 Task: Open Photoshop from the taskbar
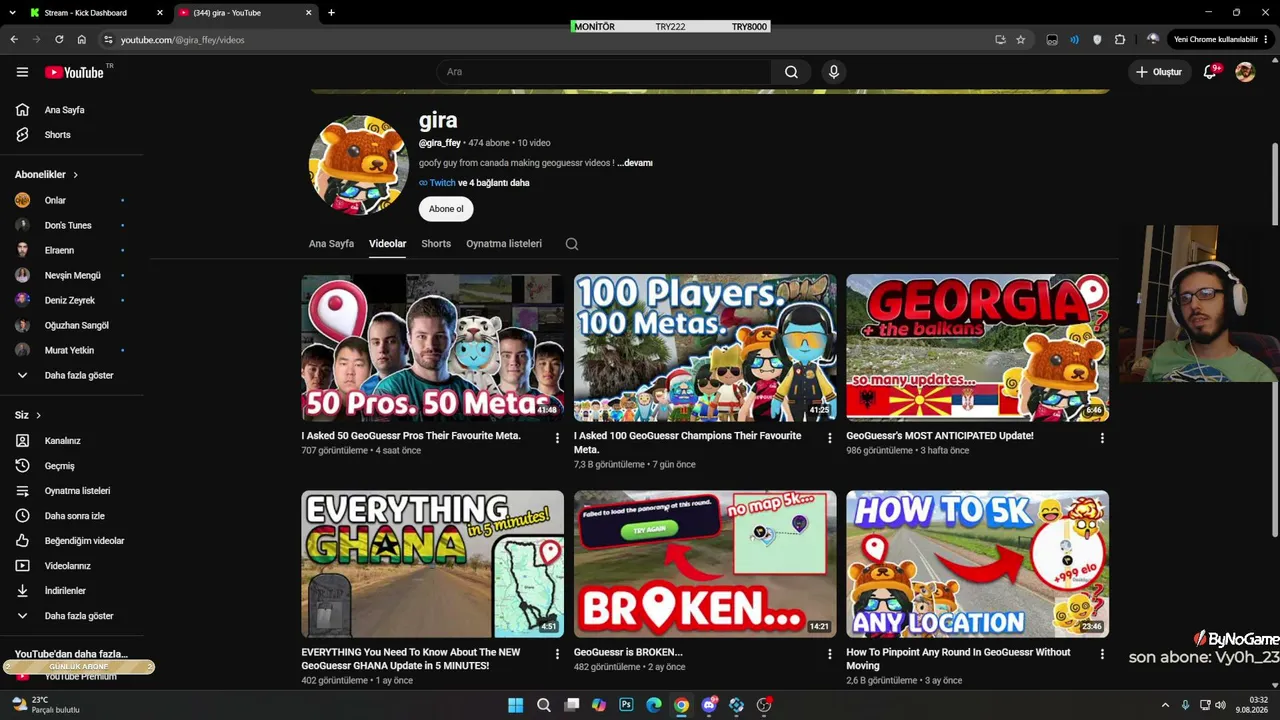coord(626,705)
